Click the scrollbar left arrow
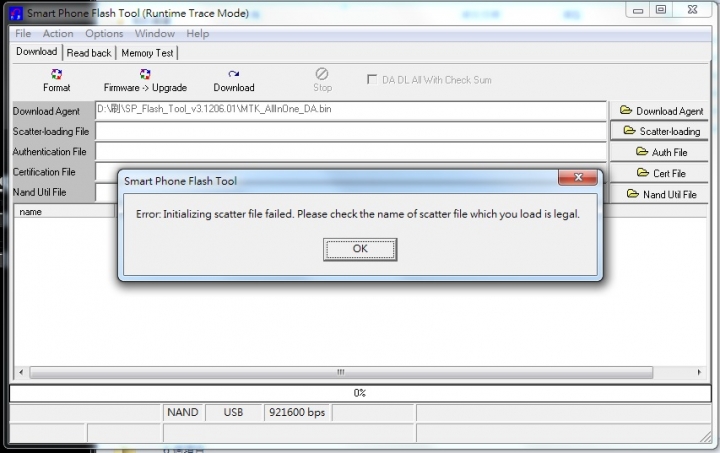 pos(21,372)
